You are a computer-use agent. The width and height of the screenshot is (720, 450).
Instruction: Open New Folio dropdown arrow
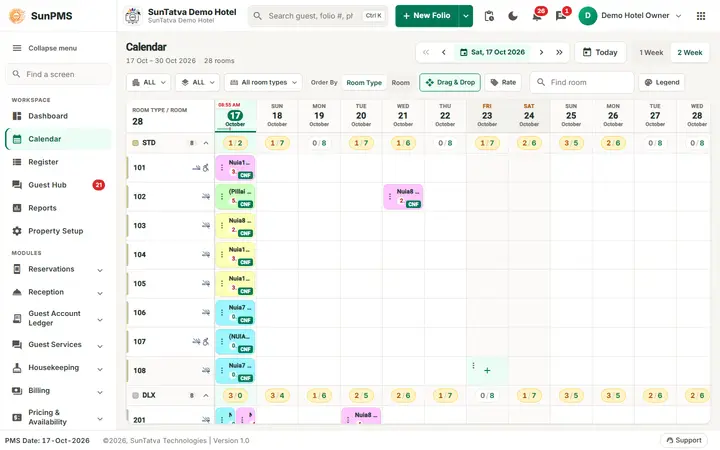click(x=466, y=16)
